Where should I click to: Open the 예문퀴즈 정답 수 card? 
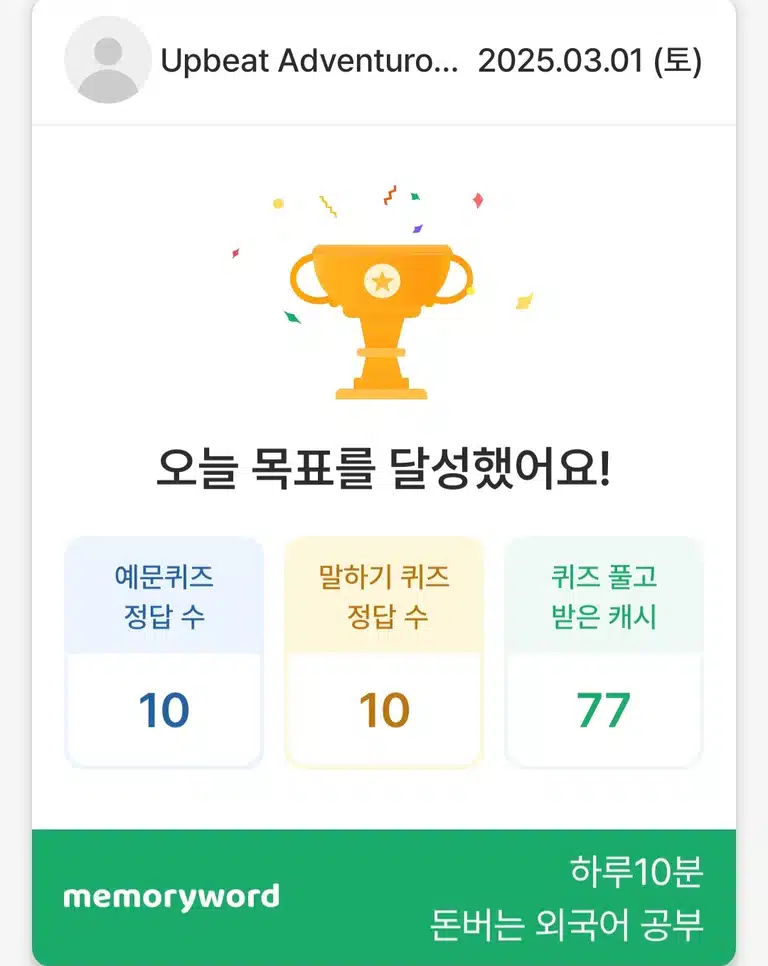(x=164, y=652)
